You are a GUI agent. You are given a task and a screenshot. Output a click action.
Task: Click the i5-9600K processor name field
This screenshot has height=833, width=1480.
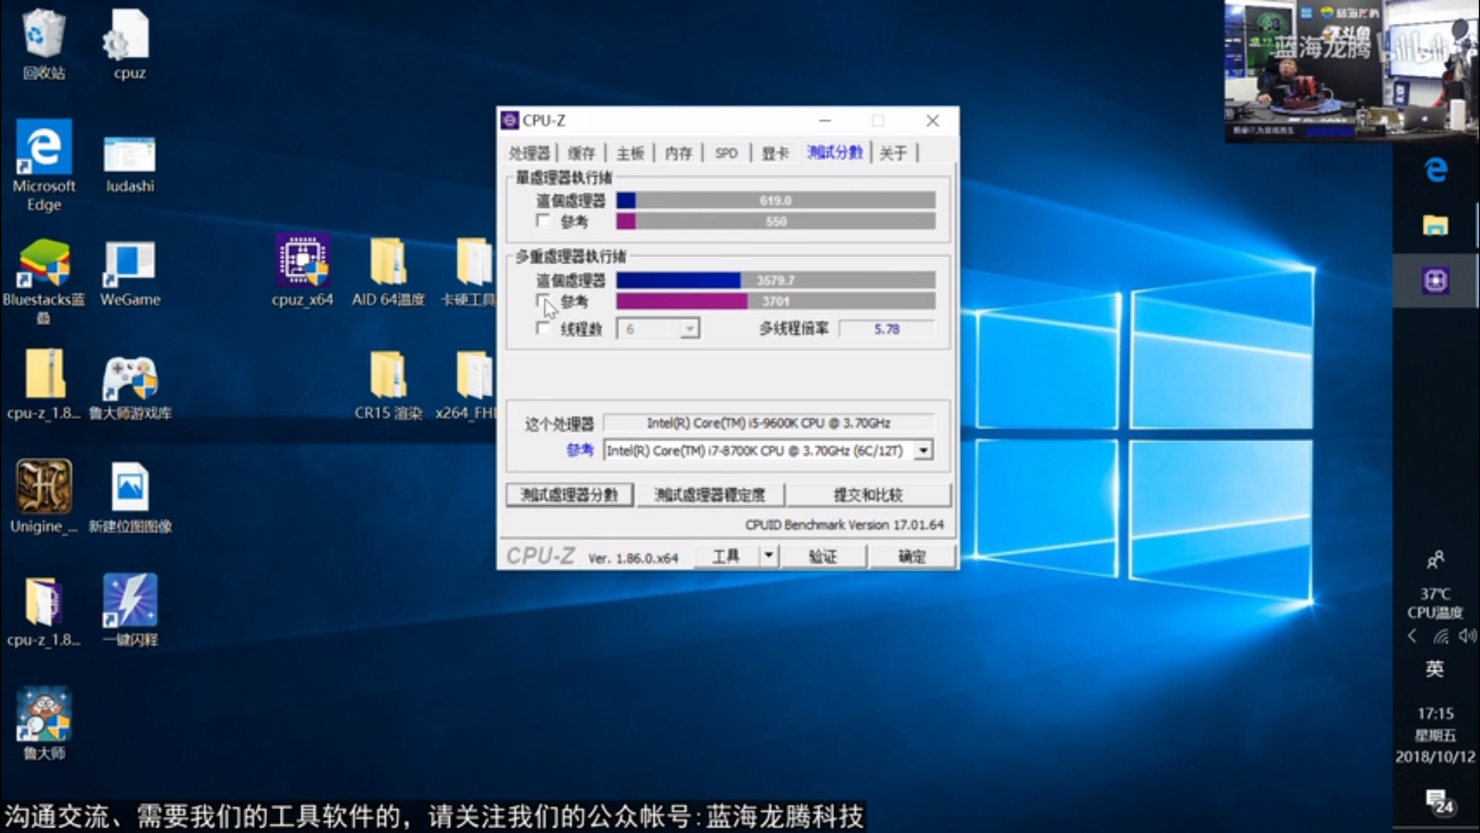tap(769, 423)
